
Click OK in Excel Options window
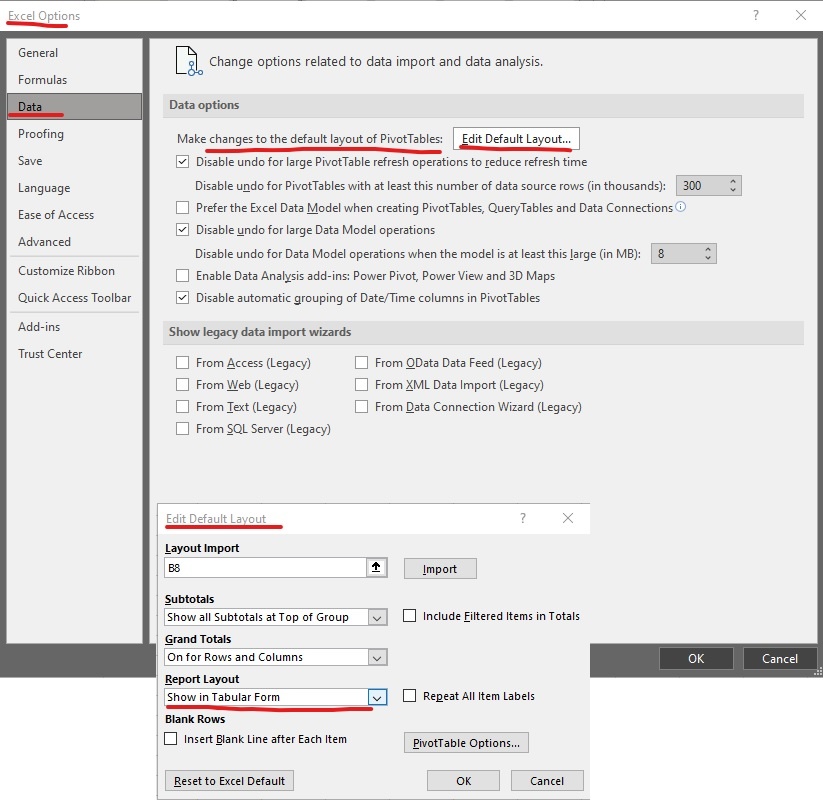point(696,658)
